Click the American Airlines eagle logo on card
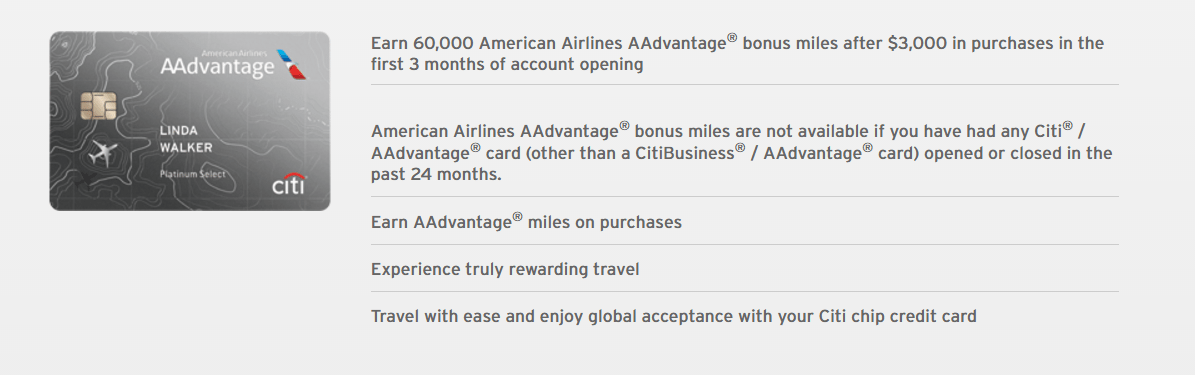Screen dimensions: 1195x375 (291, 64)
